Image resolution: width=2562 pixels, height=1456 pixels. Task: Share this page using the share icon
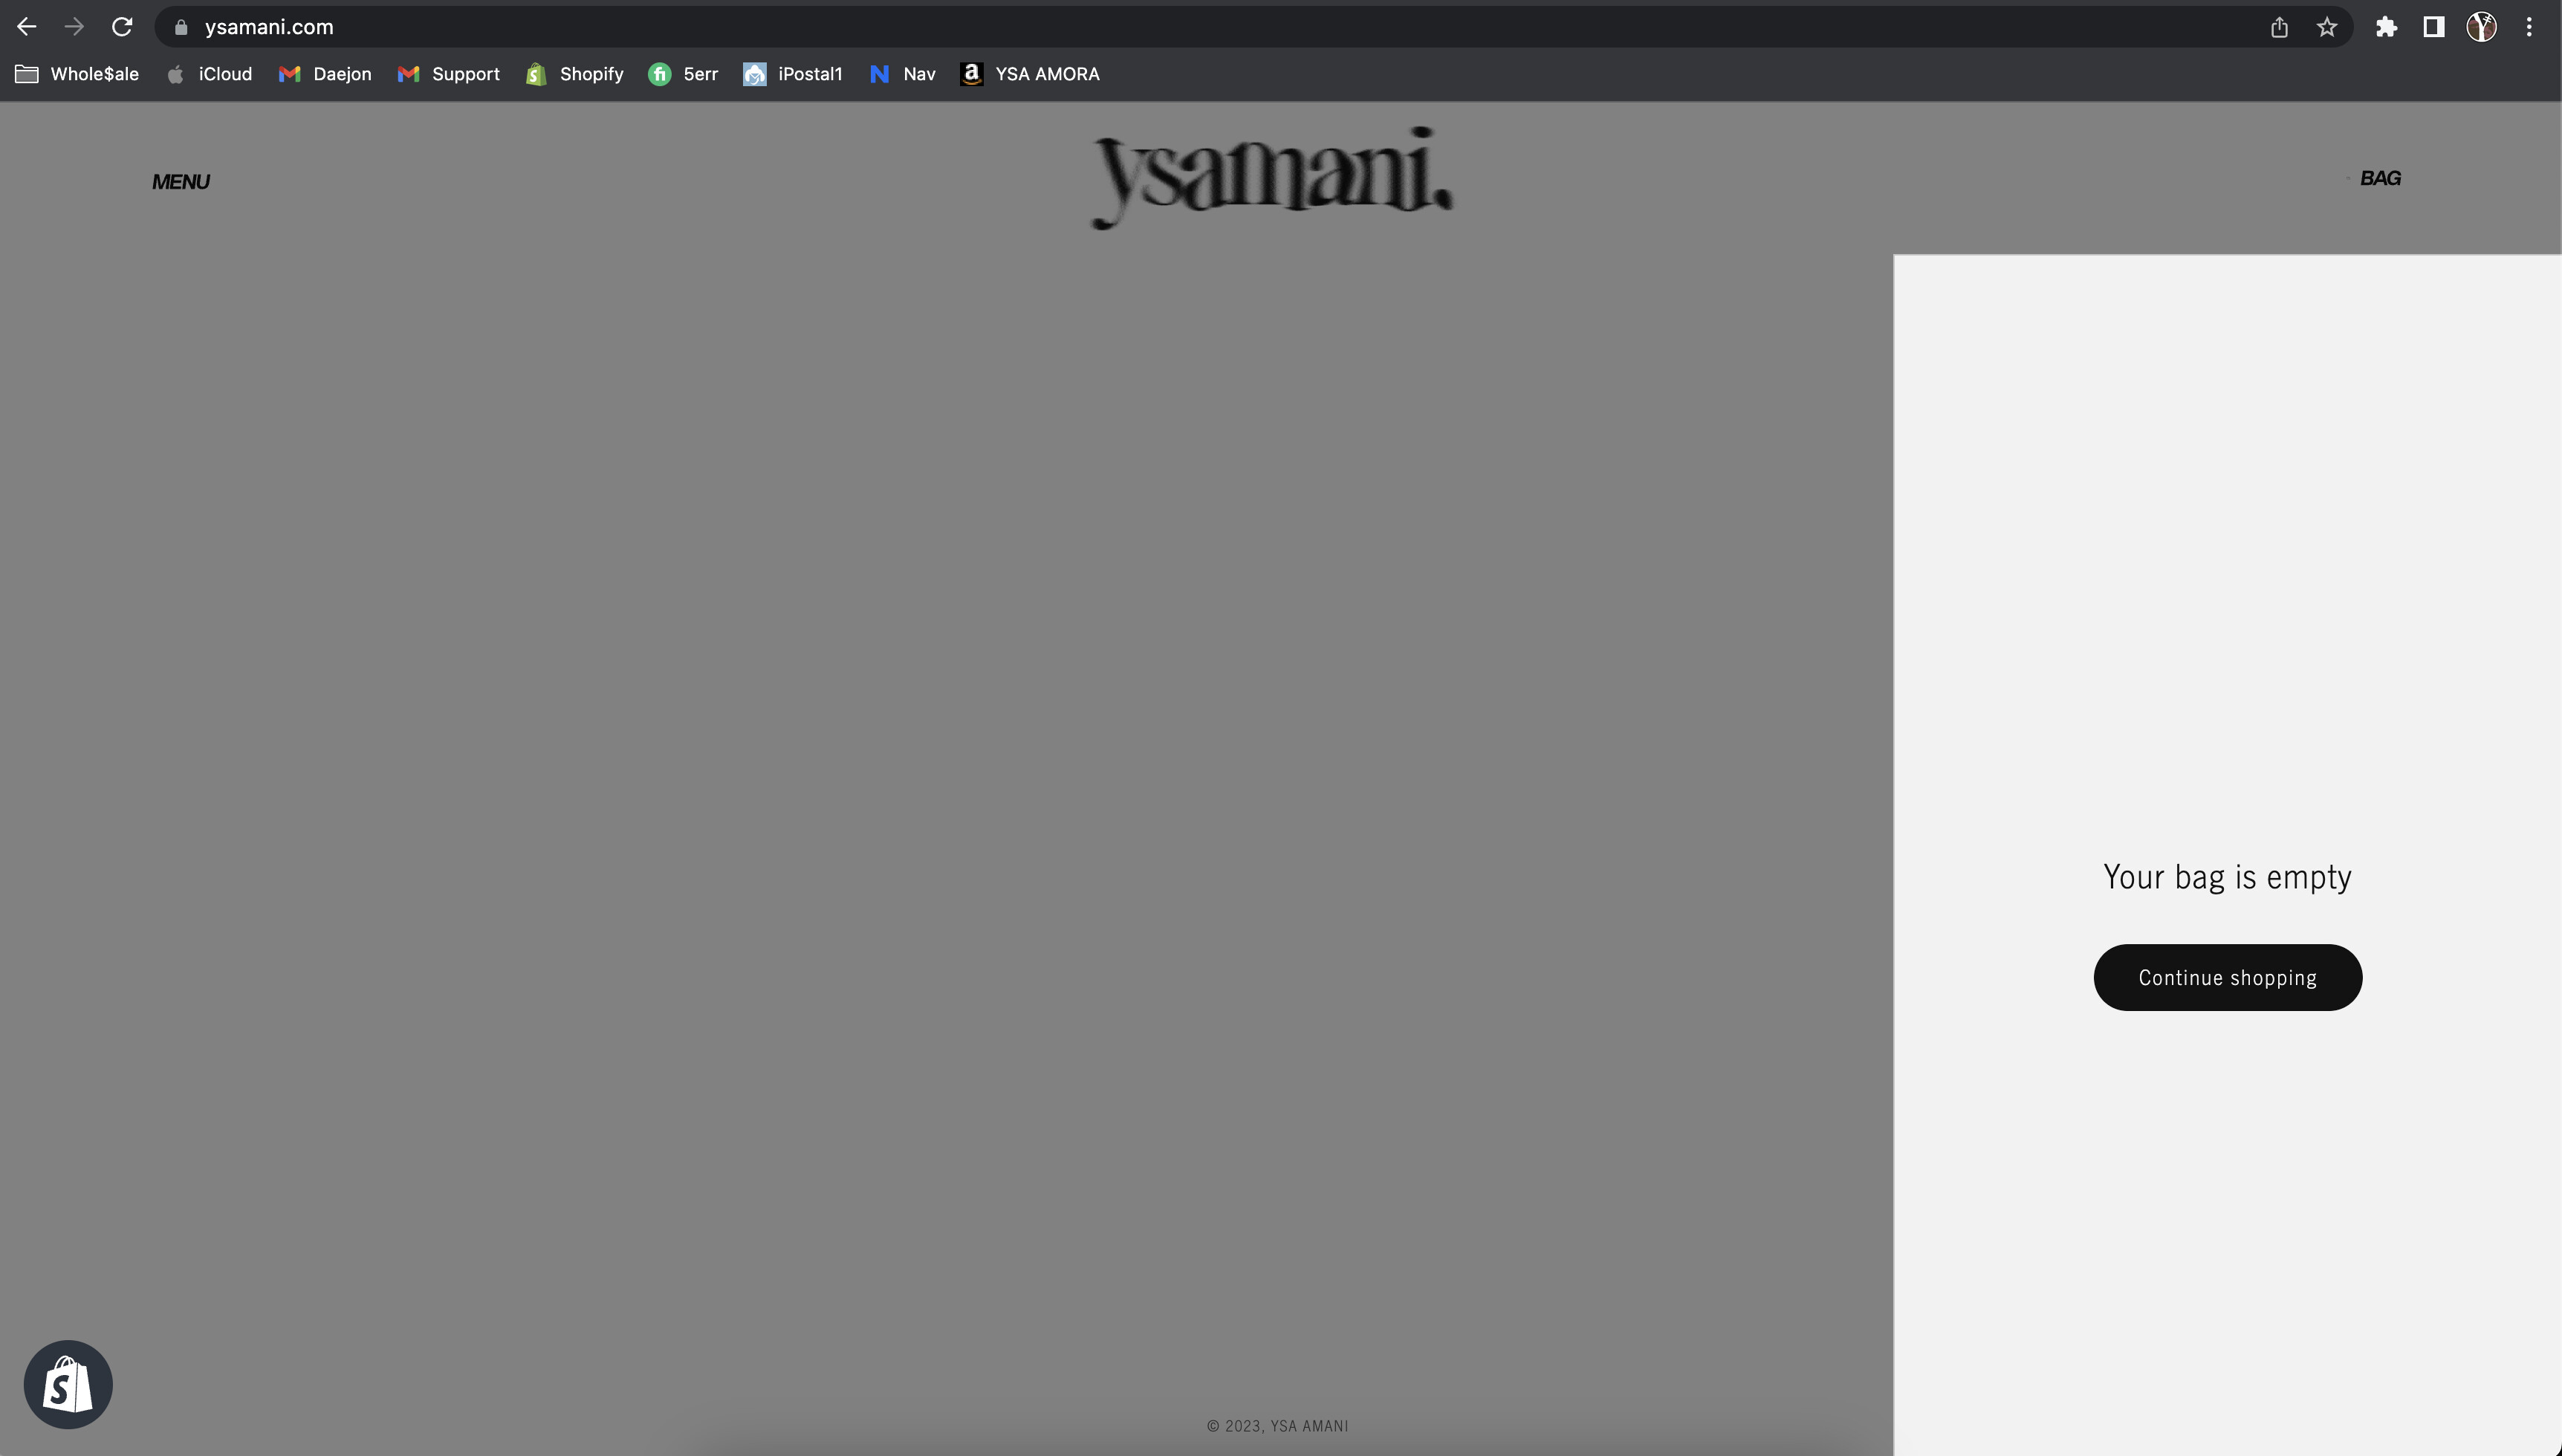tap(2279, 27)
